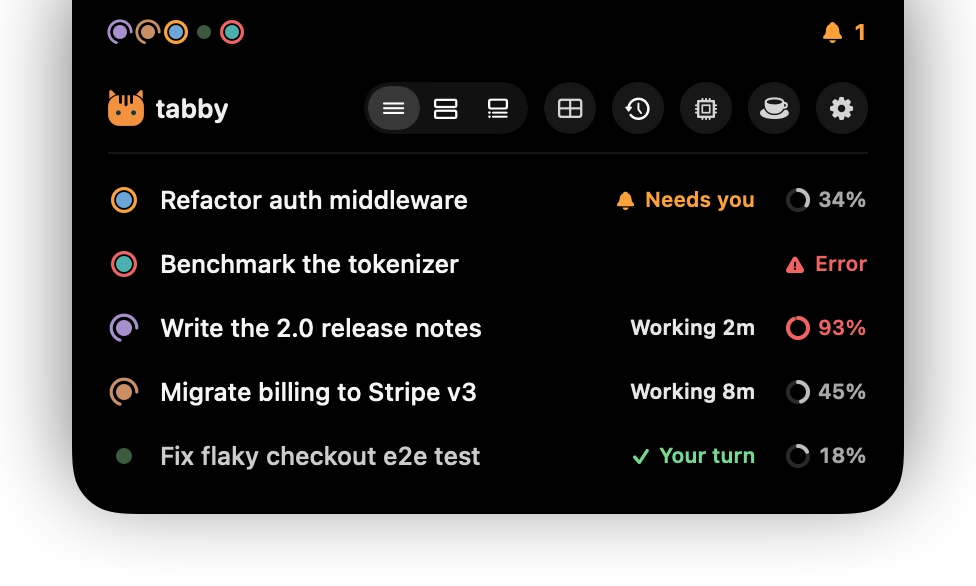
Task: Click status icon beside Write the 2.0 release notes
Action: point(124,328)
